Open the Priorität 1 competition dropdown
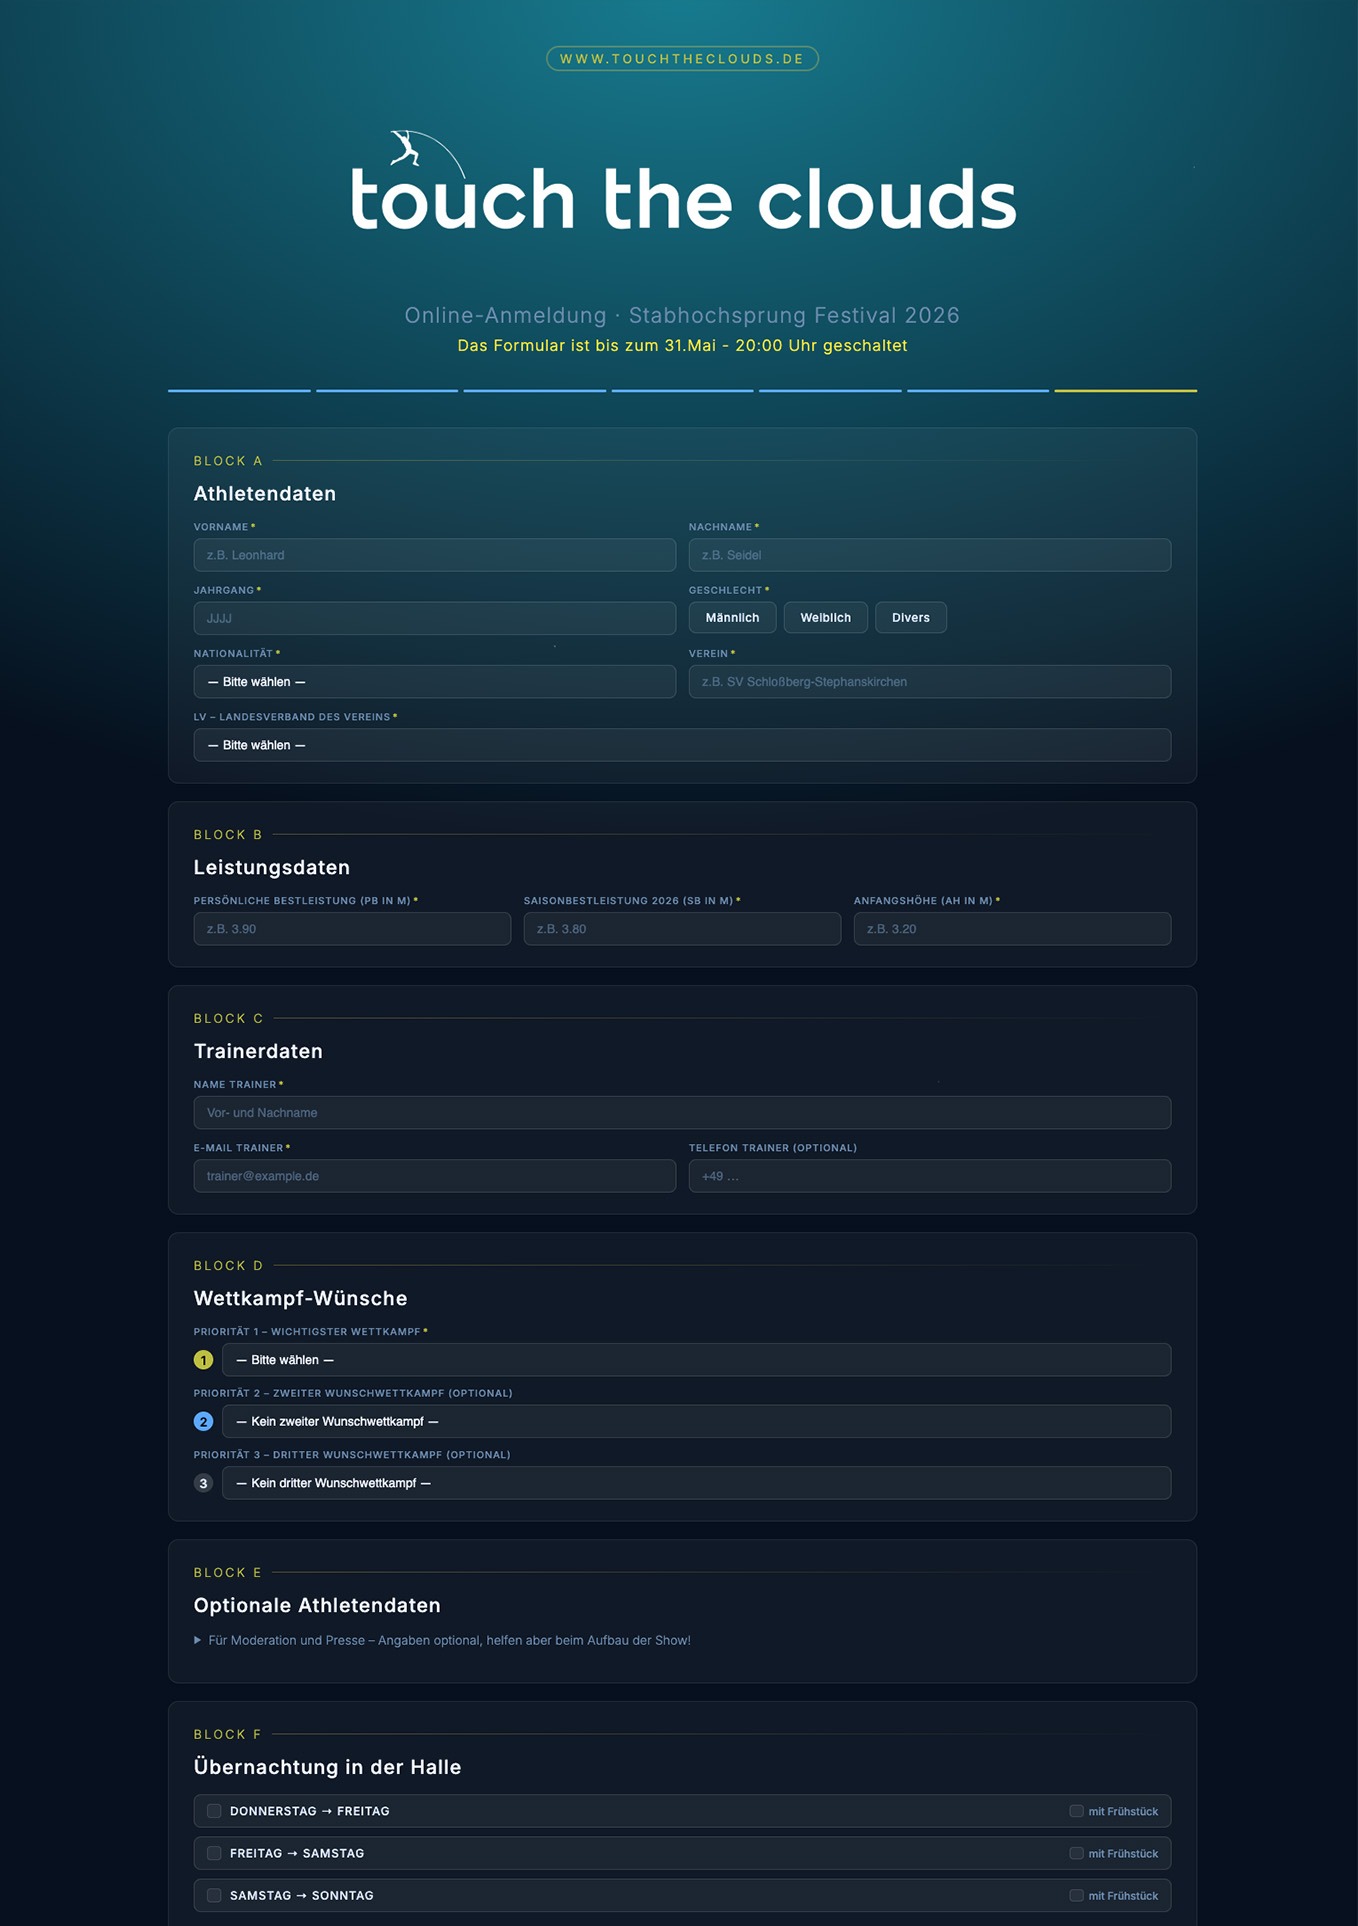This screenshot has width=1358, height=1926. [x=696, y=1360]
